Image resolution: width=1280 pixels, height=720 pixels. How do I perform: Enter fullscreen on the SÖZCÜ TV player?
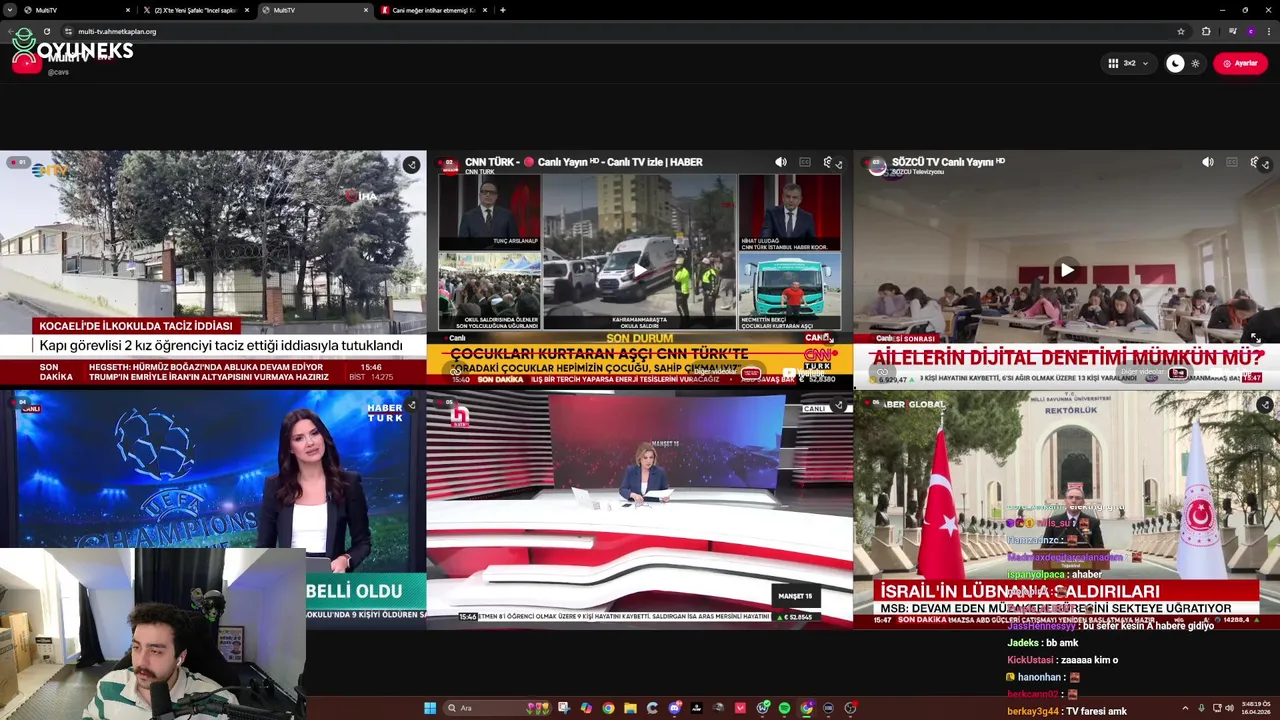pyautogui.click(x=1256, y=338)
